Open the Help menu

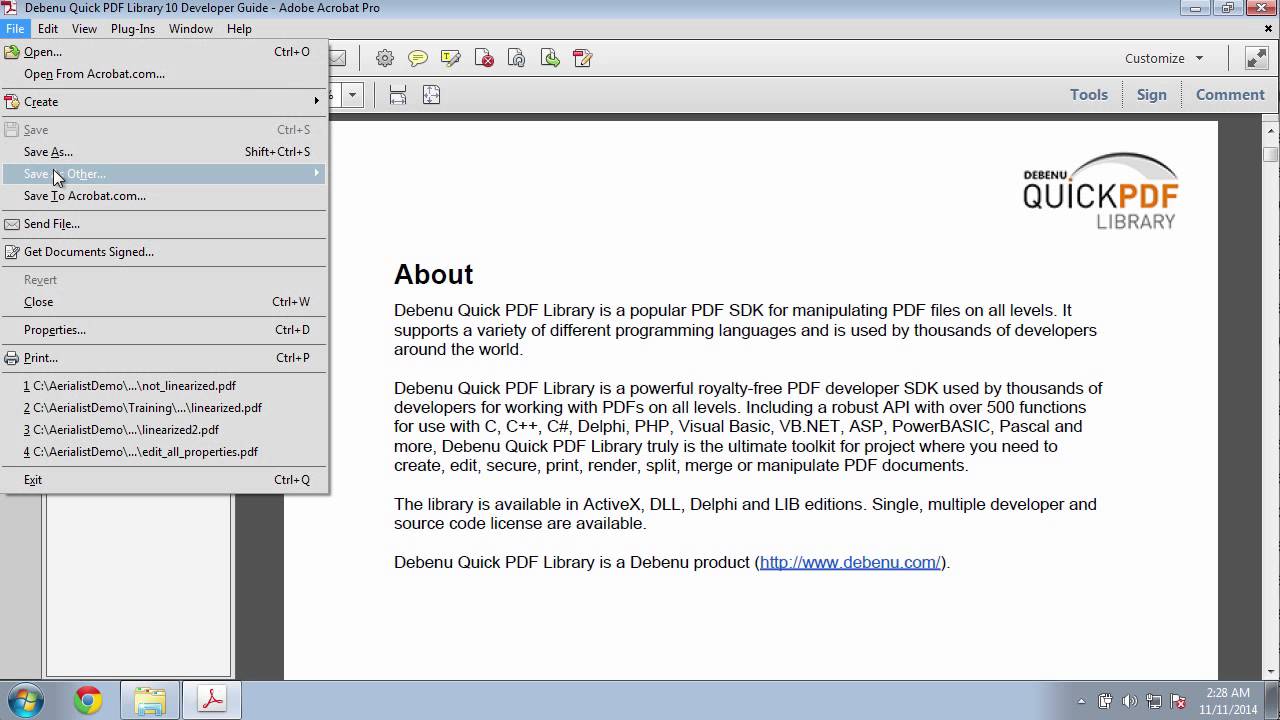[x=239, y=29]
